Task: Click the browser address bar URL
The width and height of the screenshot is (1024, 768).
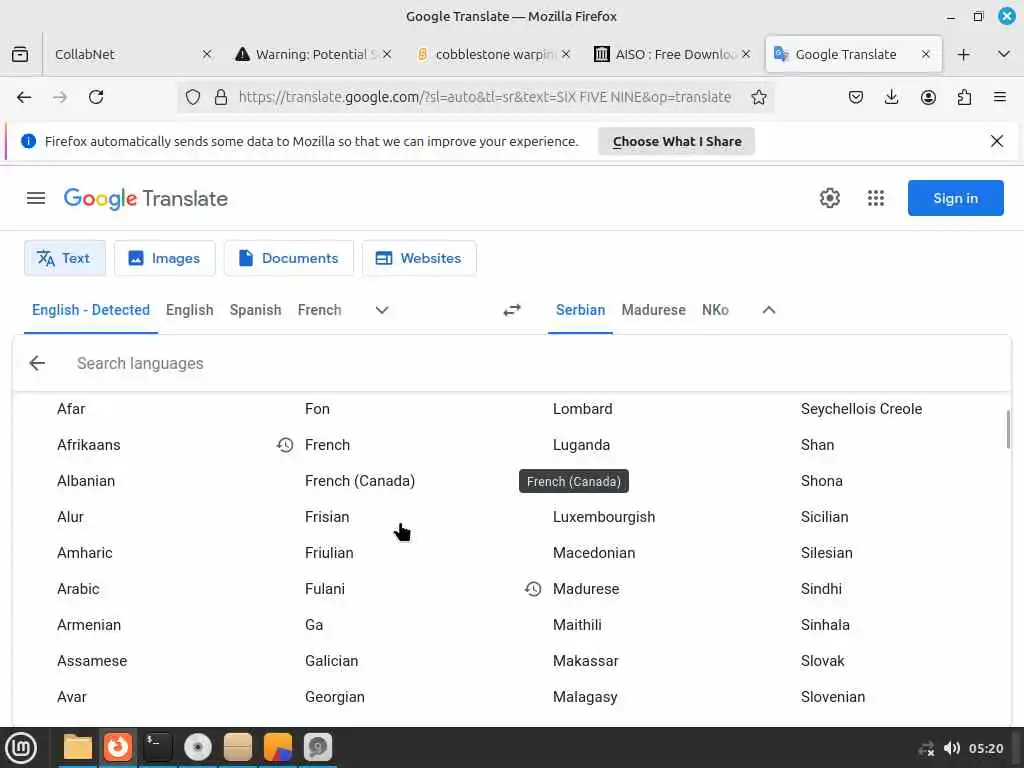Action: (x=484, y=97)
